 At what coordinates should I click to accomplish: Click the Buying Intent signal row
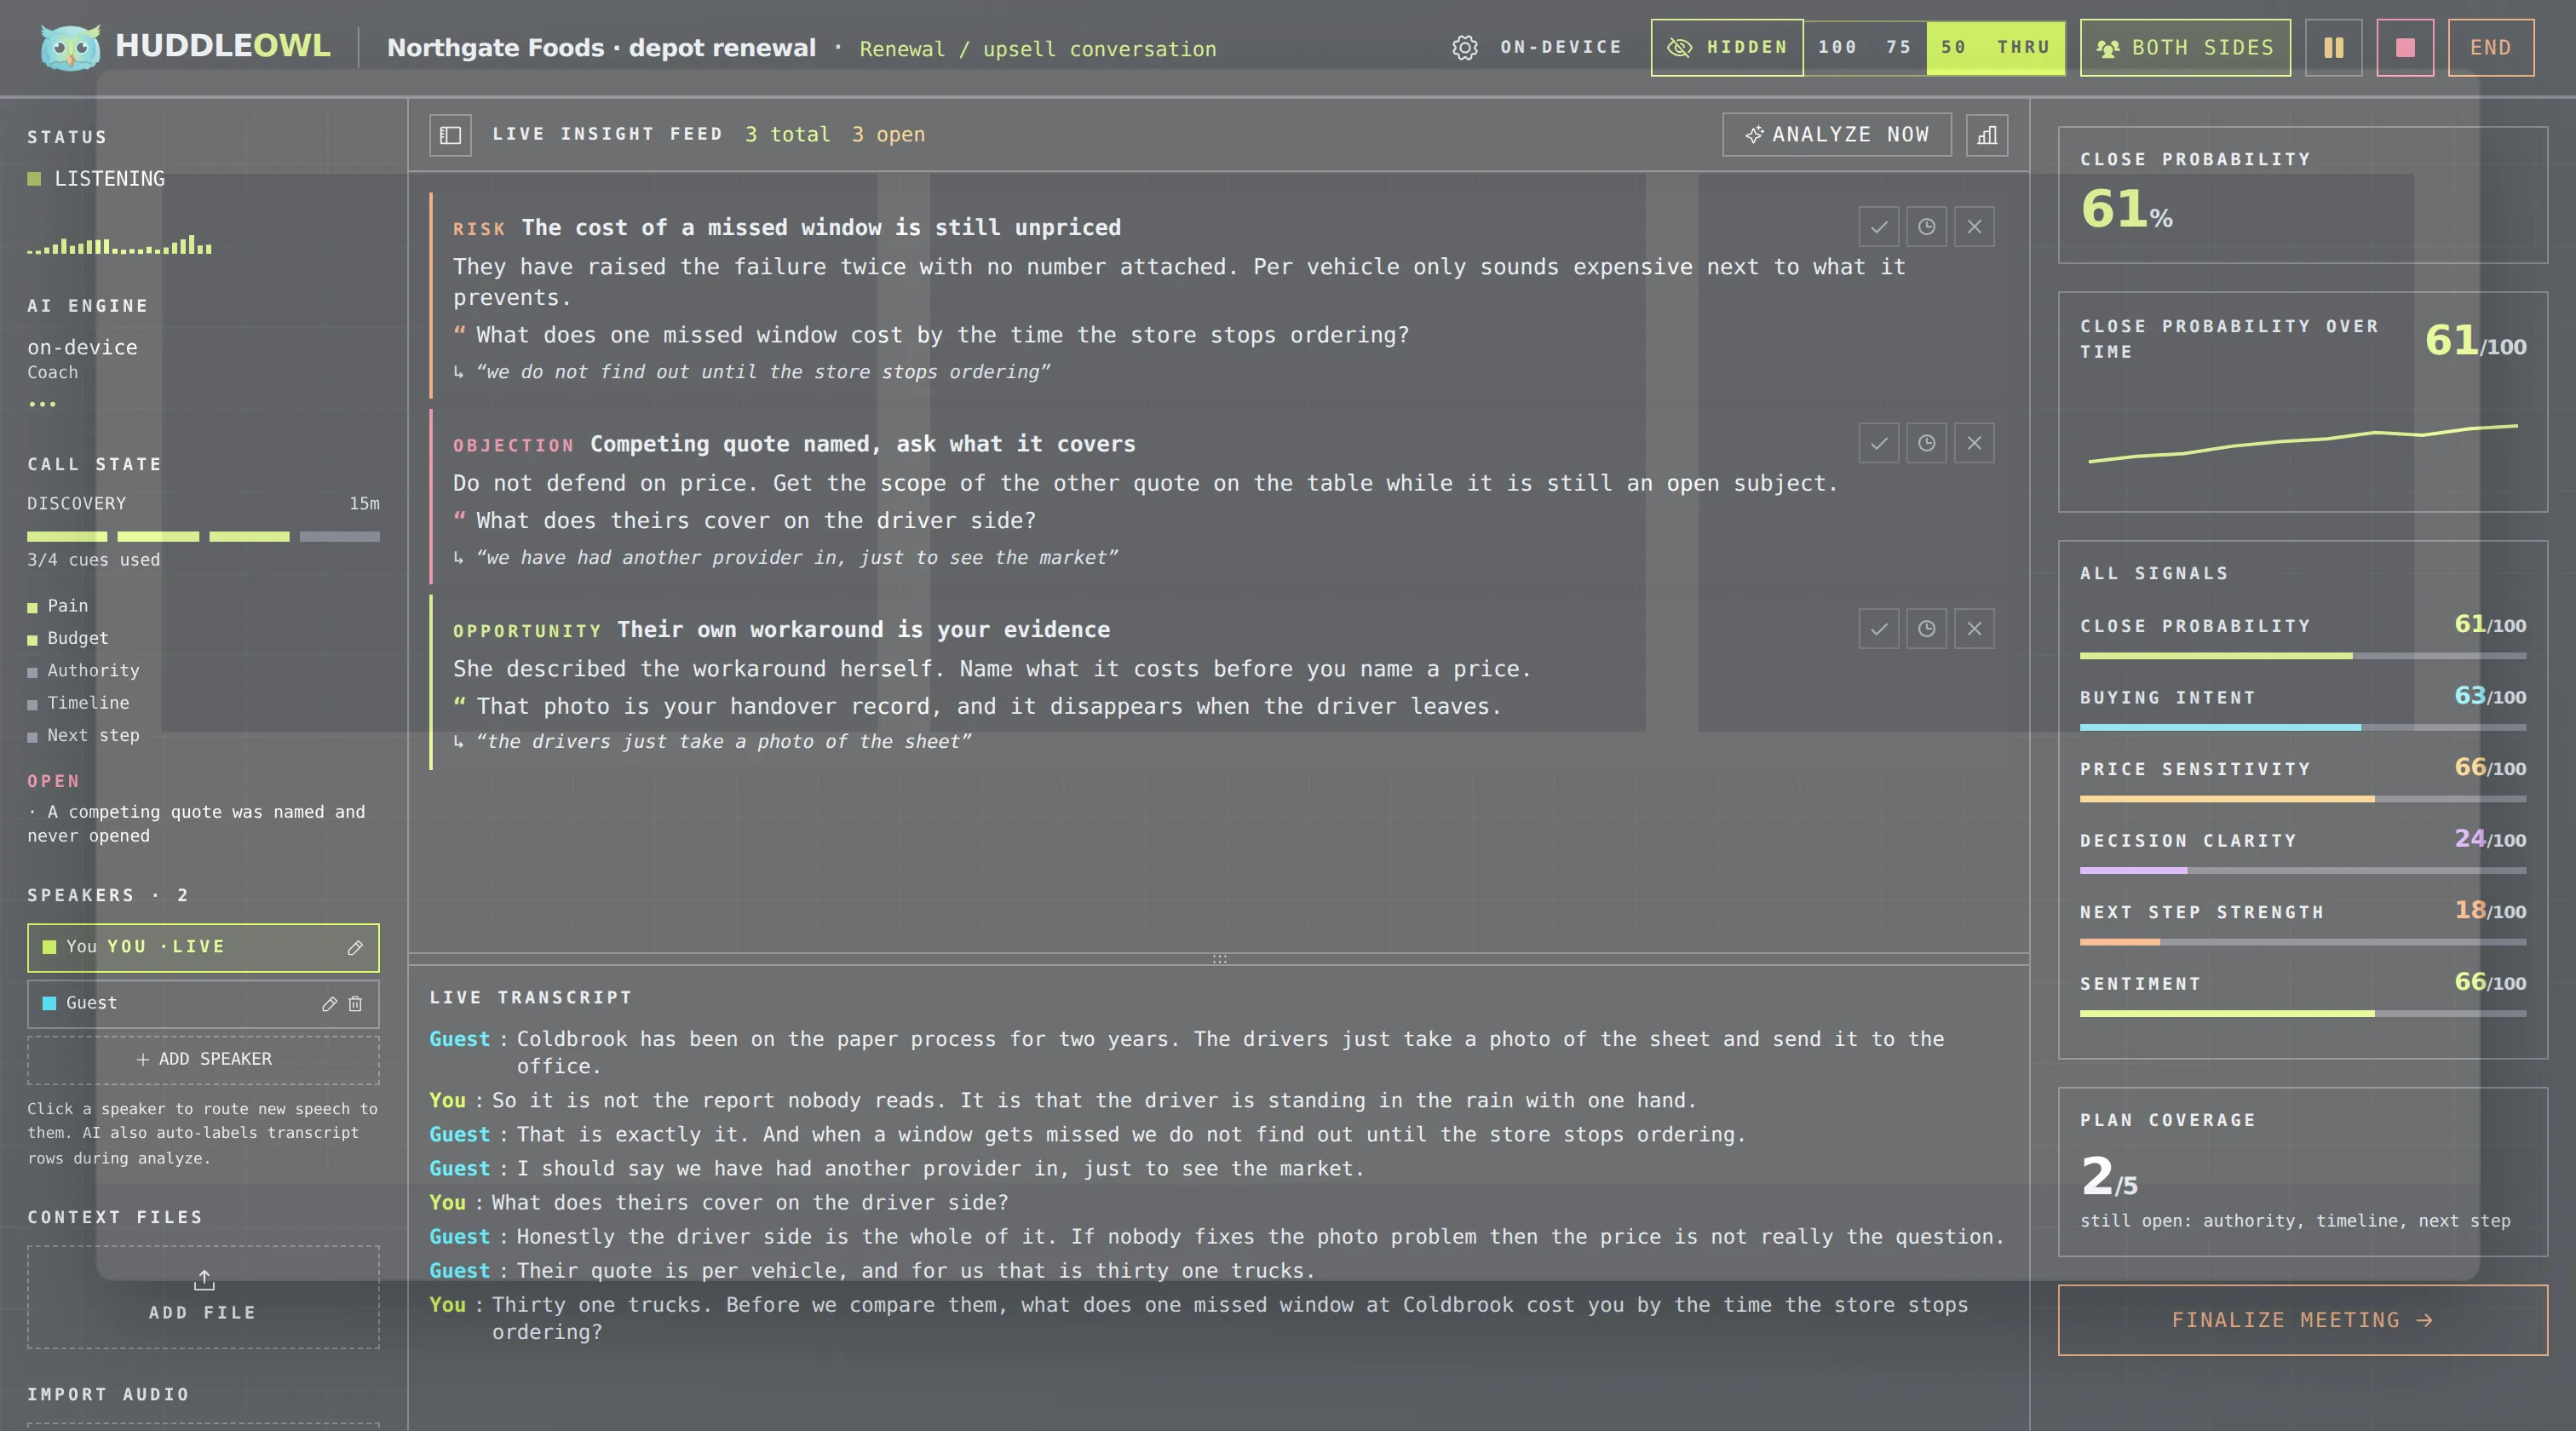point(2302,707)
